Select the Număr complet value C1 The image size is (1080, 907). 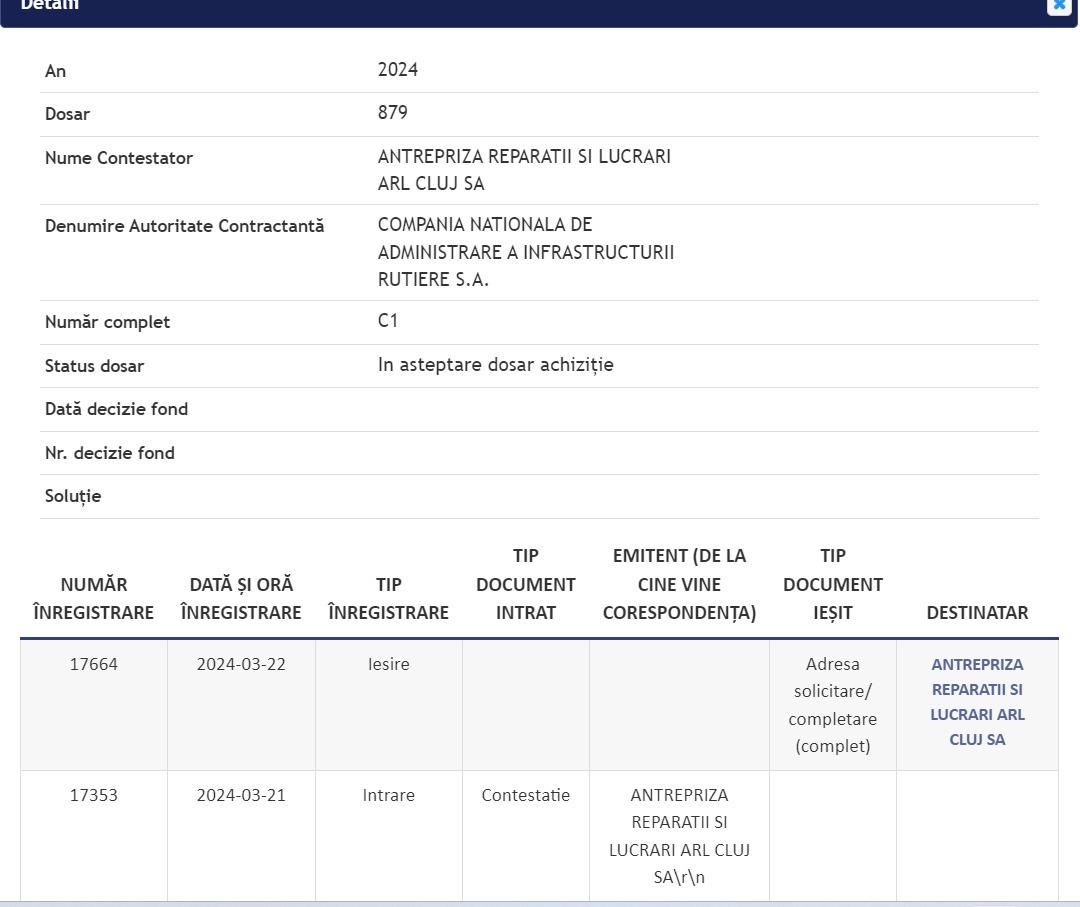point(388,320)
